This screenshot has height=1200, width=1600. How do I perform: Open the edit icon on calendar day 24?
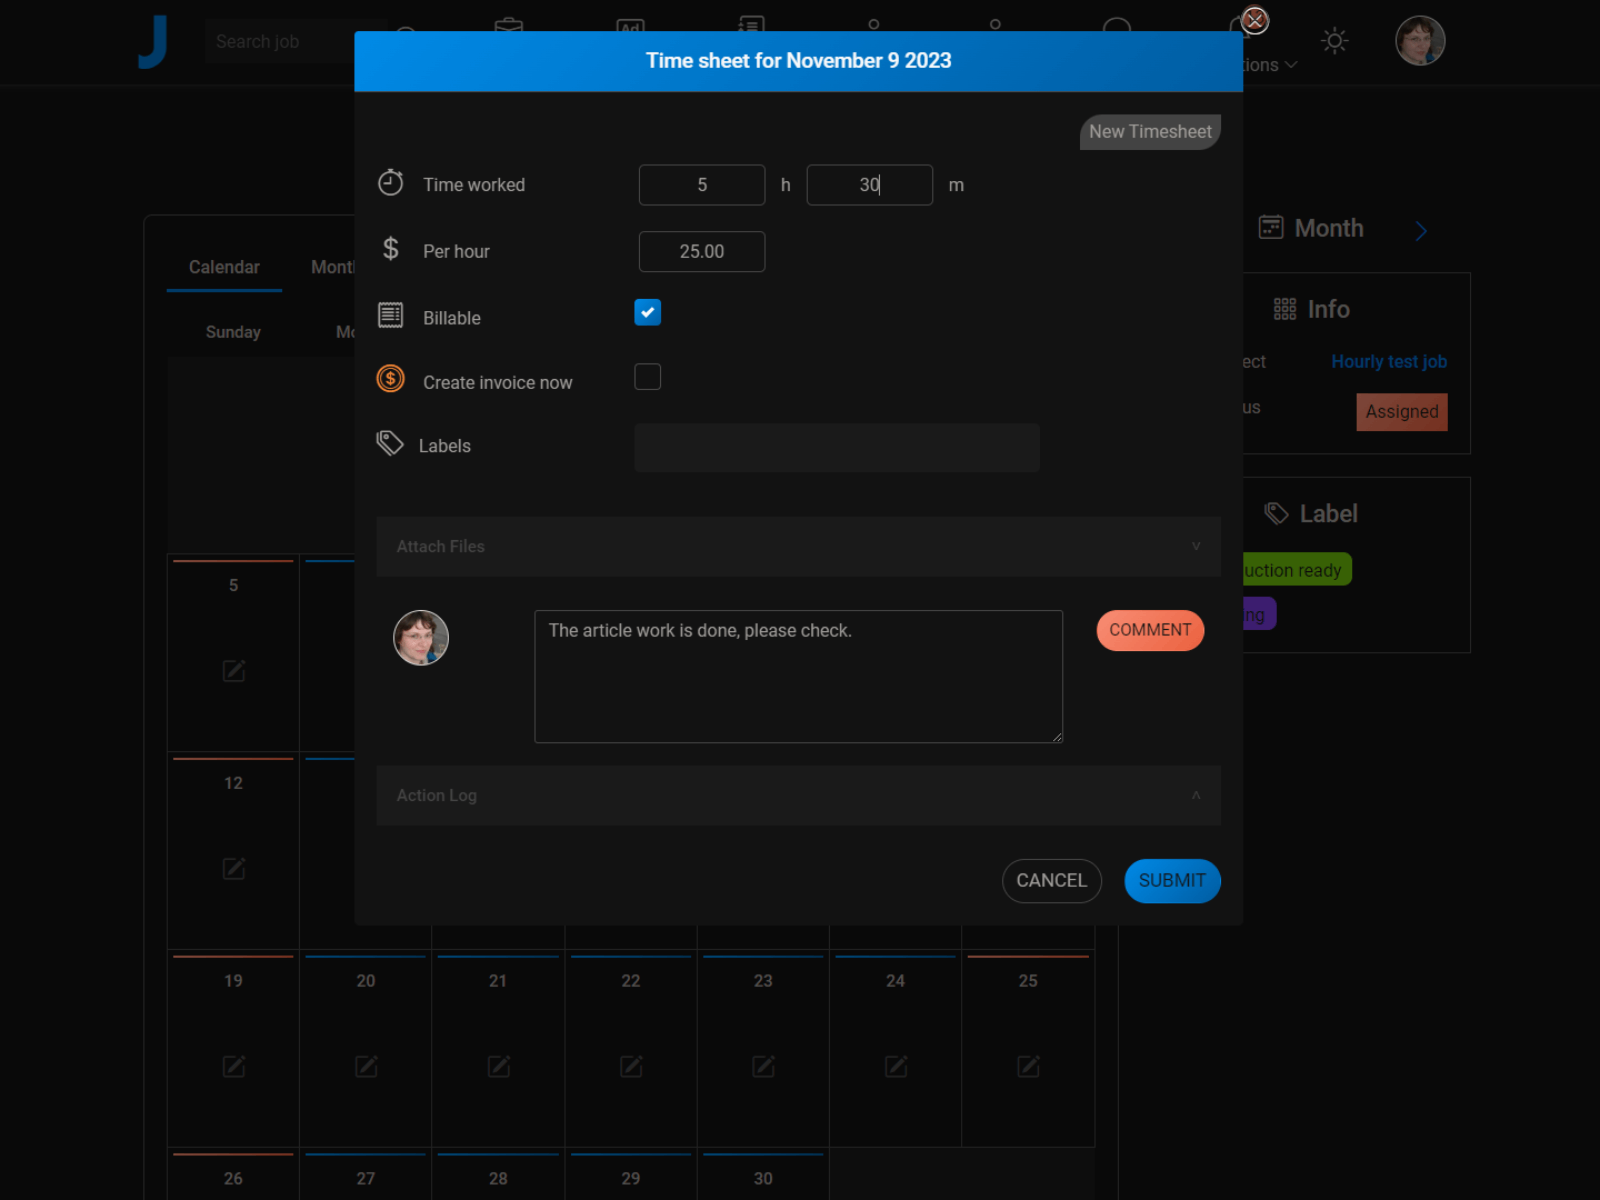(x=896, y=1067)
